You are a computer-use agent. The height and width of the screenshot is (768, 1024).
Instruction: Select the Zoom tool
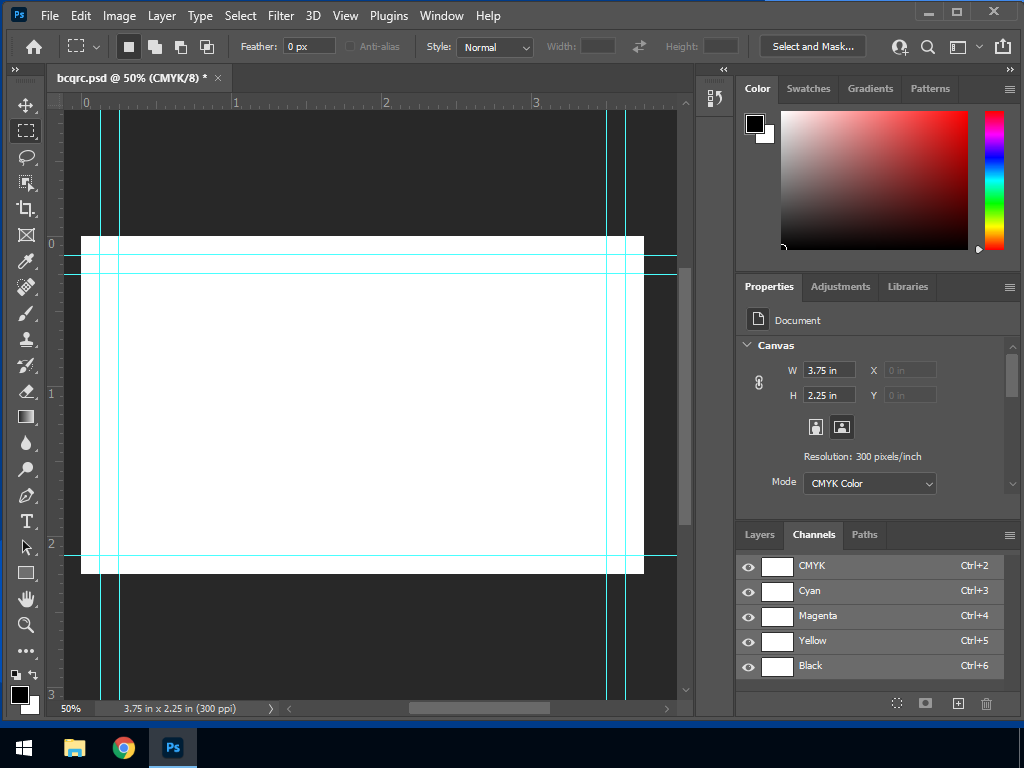26,625
